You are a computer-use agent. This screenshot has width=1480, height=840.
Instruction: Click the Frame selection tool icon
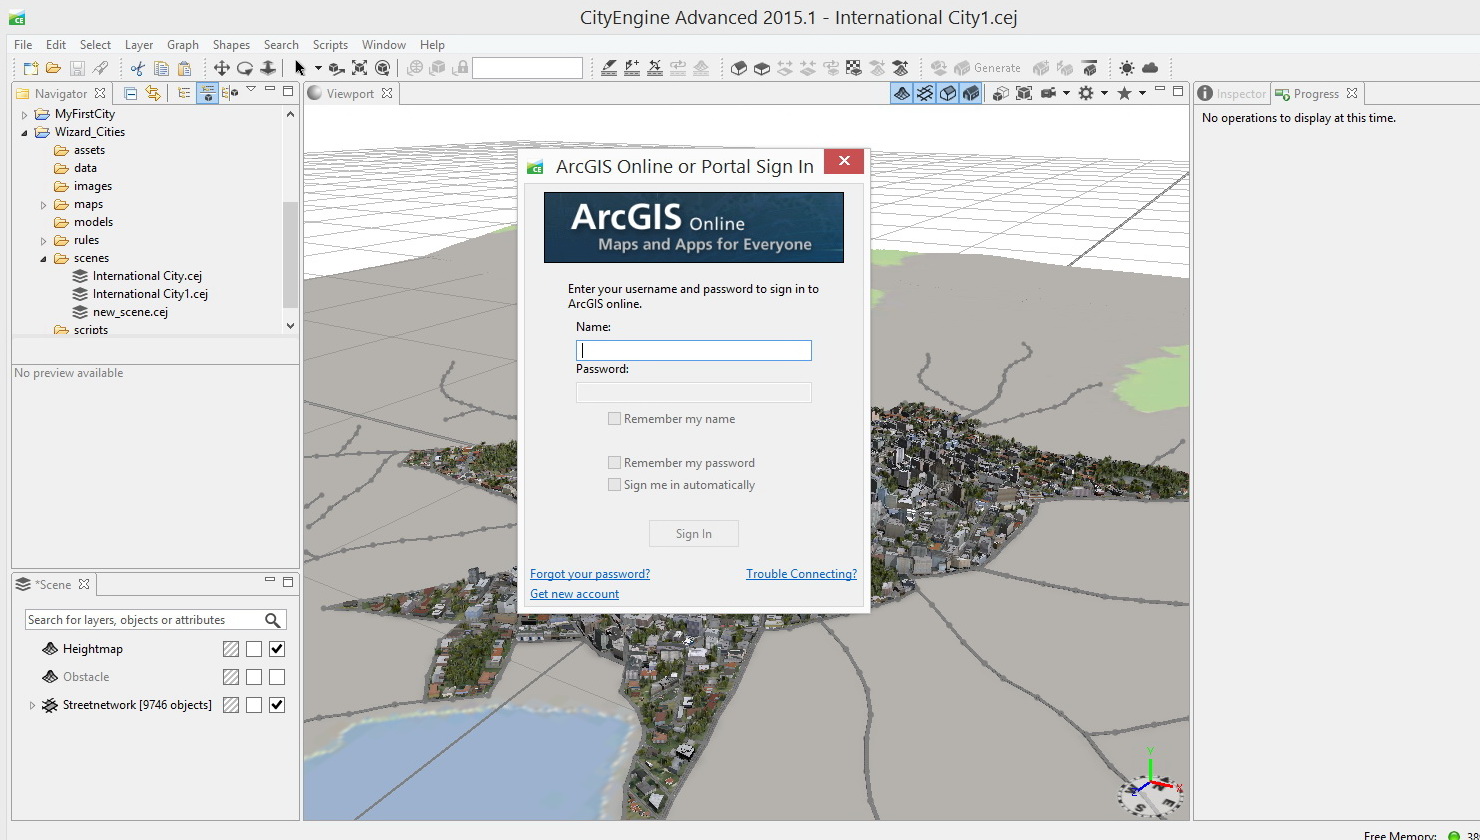point(359,68)
